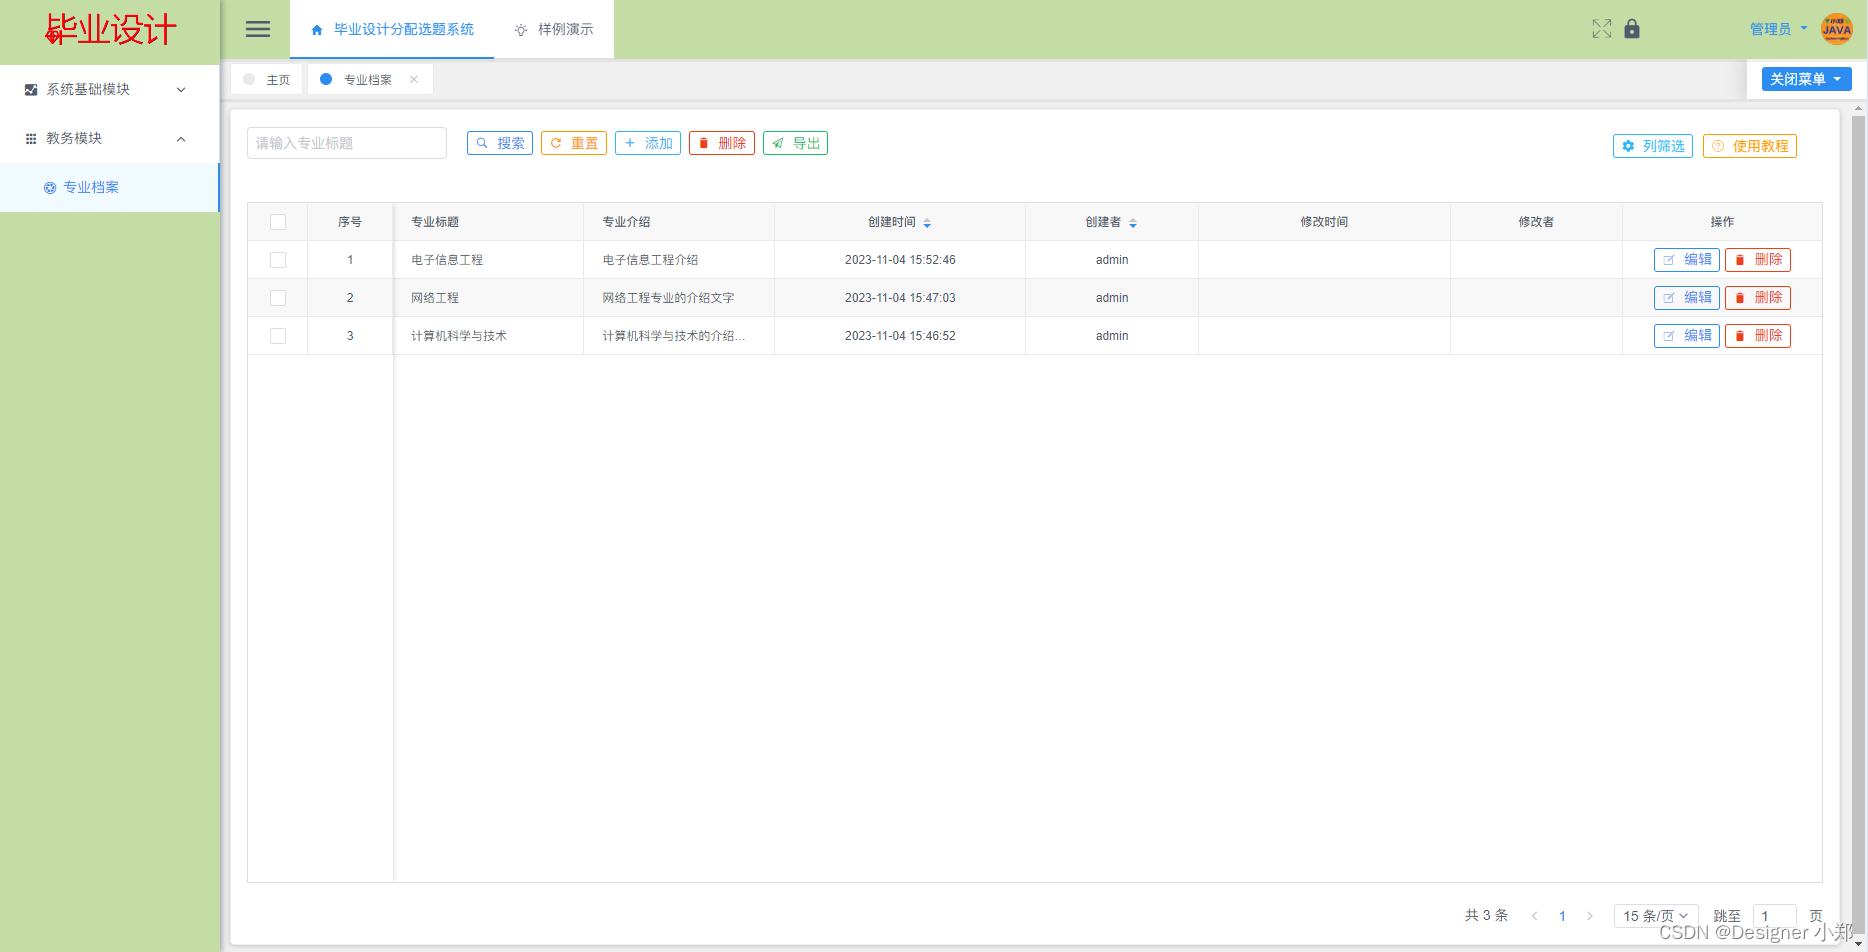The width and height of the screenshot is (1868, 952).
Task: Switch to 毕业设计分配选题系统 top tab
Action: coord(392,29)
